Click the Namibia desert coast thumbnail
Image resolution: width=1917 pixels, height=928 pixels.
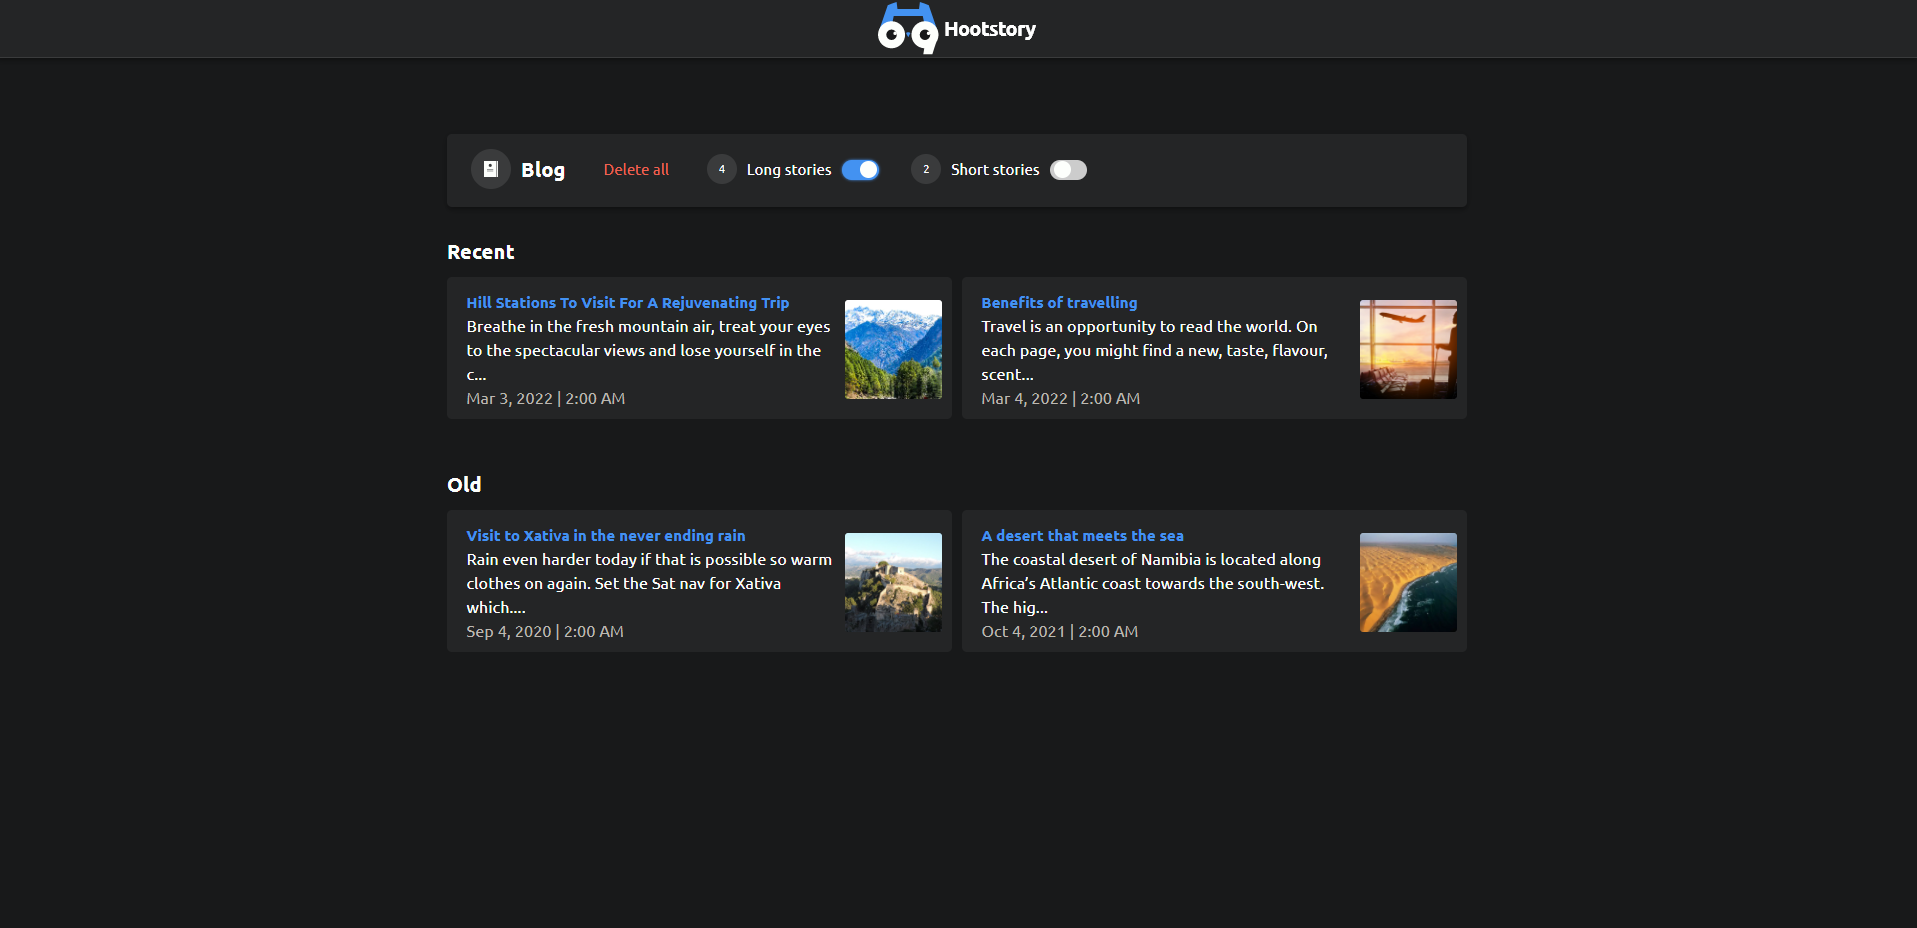click(x=1407, y=582)
